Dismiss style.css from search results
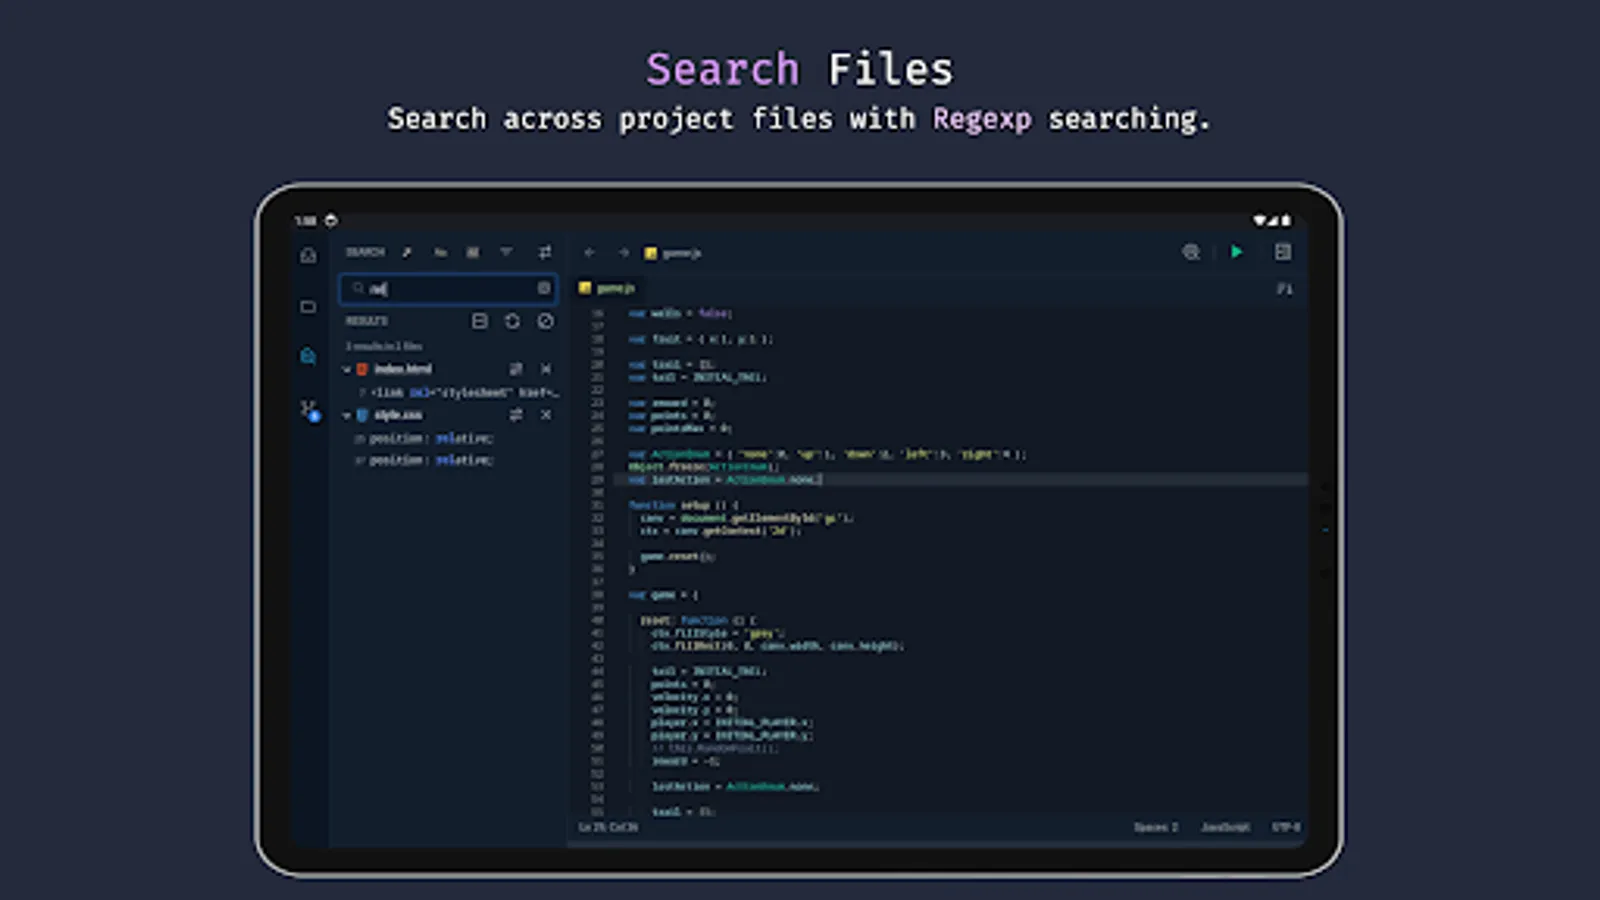The height and width of the screenshot is (900, 1600). point(545,414)
